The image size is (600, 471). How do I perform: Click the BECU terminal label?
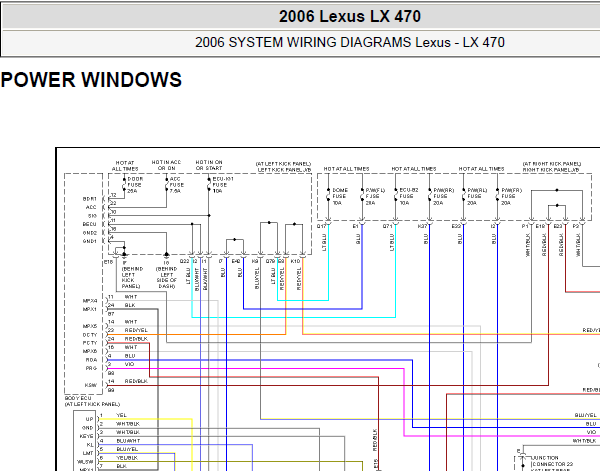[x=90, y=224]
